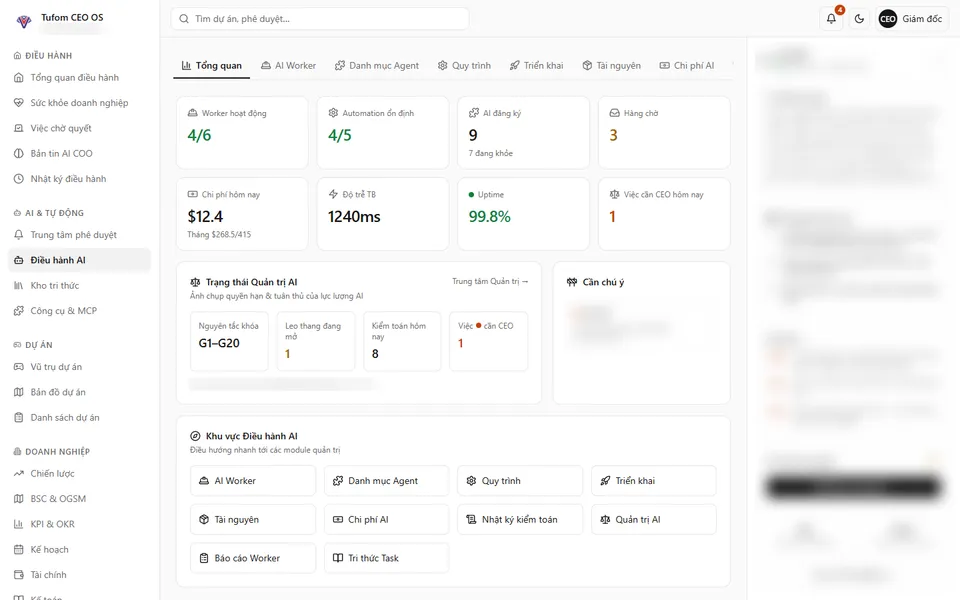Open the Tri thức Task button
Image resolution: width=960 pixels, height=600 pixels.
click(386, 558)
